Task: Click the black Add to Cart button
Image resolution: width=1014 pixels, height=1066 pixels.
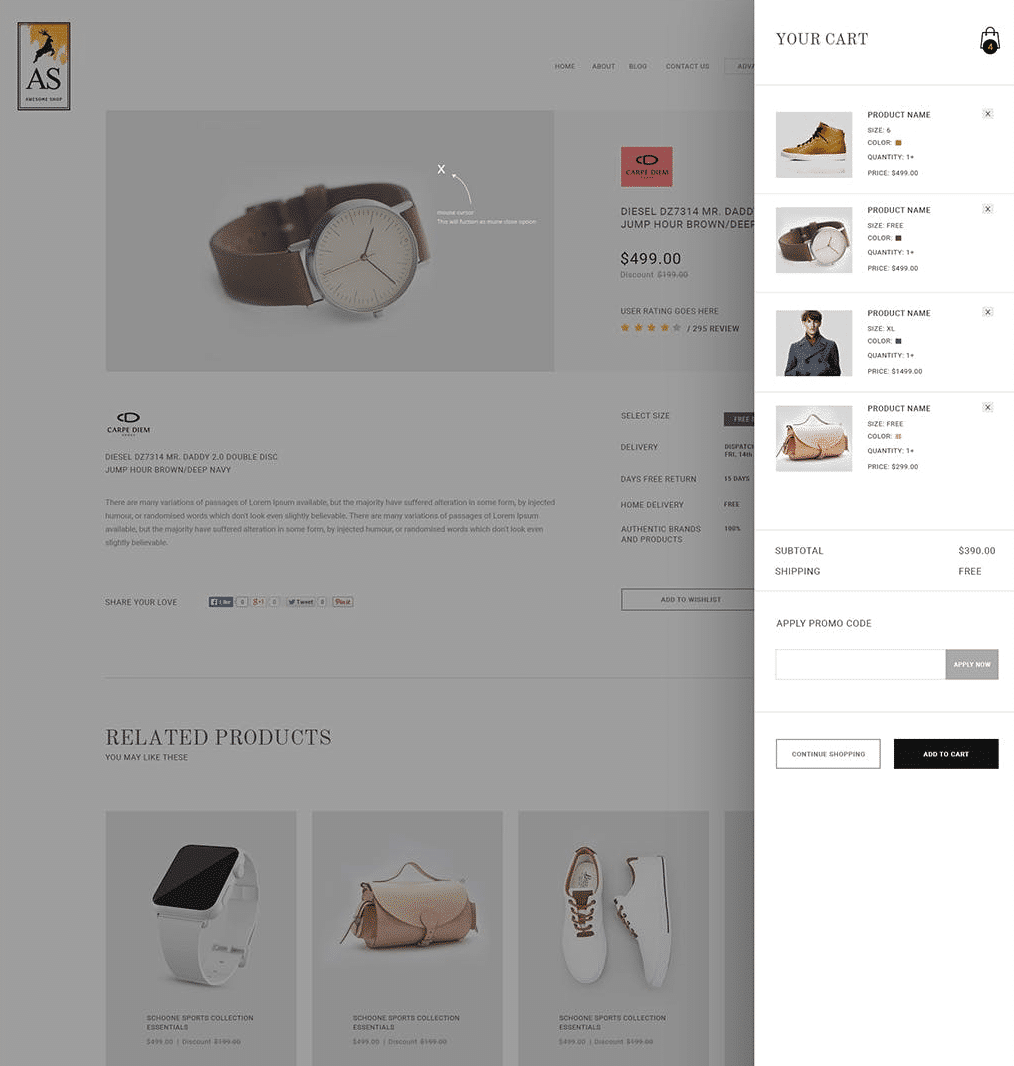Action: (946, 754)
